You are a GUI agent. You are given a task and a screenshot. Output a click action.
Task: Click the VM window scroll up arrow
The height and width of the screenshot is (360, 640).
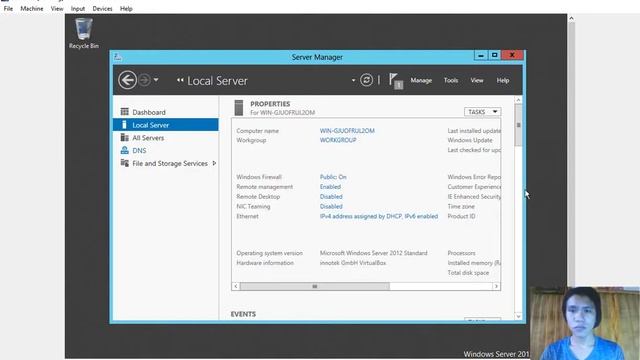(571, 18)
